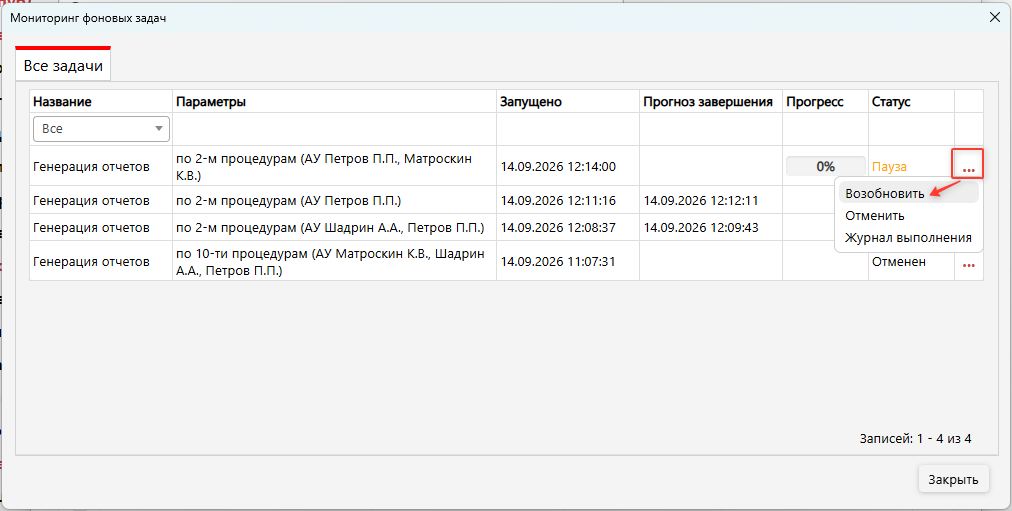1012x511 pixels.
Task: Select parameters cell 'по 10-ти процедурам'
Action: 334,261
